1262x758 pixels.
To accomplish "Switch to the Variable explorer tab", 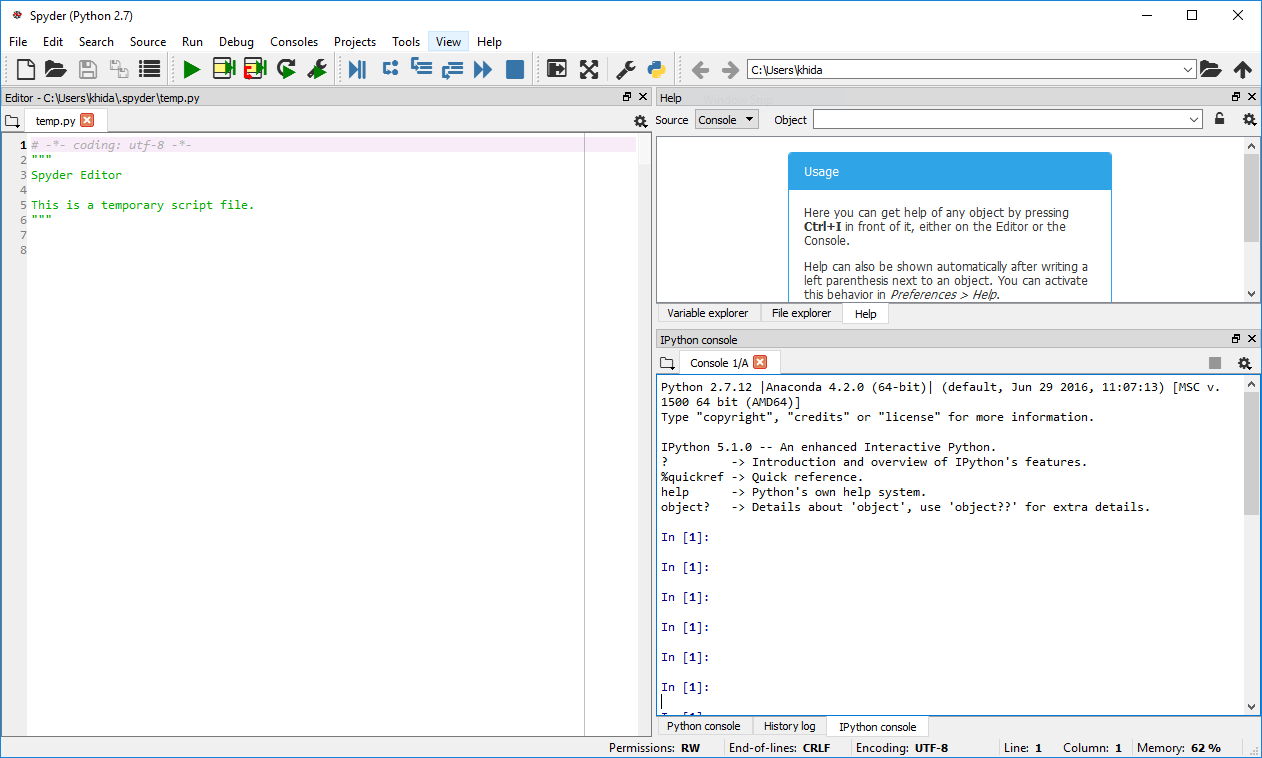I will [x=708, y=313].
